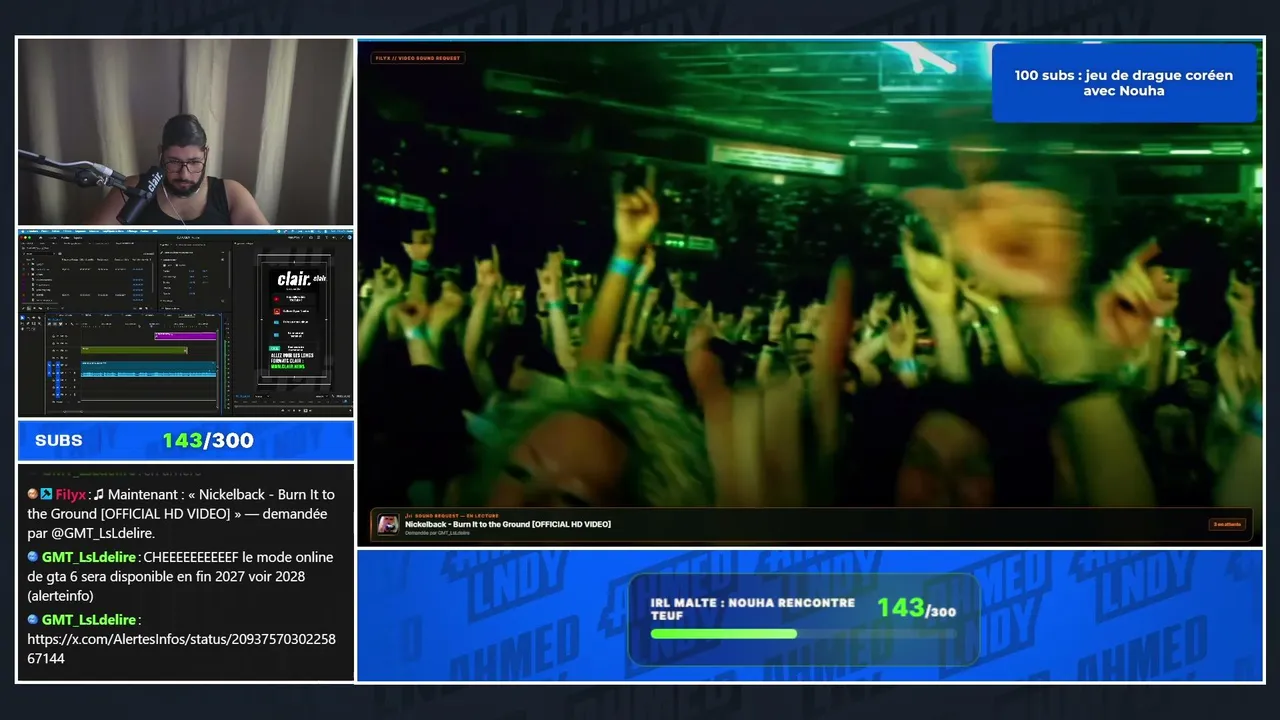The width and height of the screenshot is (1280, 720).
Task: Click the "100 subs : jeu de drague coréen" banner
Action: [1124, 83]
